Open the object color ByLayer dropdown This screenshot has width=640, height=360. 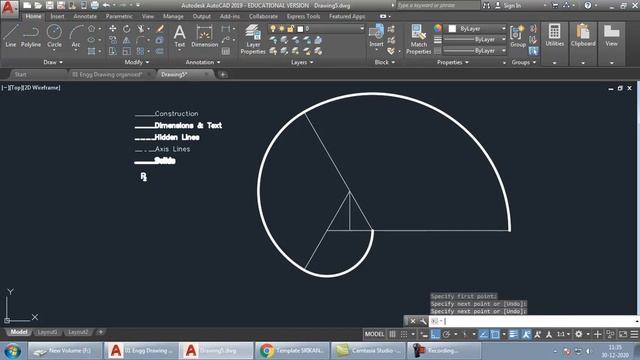point(476,29)
